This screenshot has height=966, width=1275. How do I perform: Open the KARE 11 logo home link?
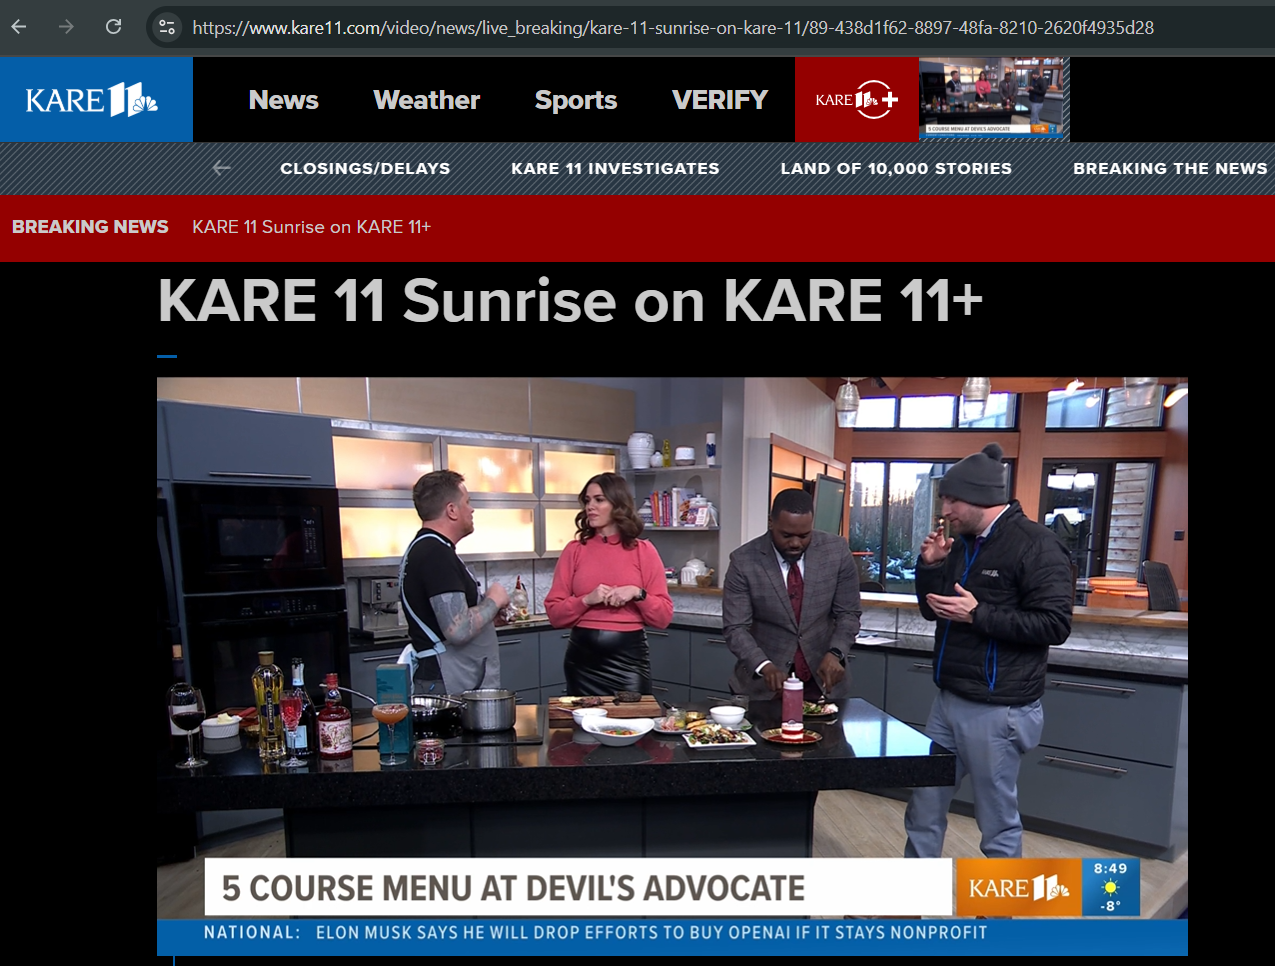point(96,99)
